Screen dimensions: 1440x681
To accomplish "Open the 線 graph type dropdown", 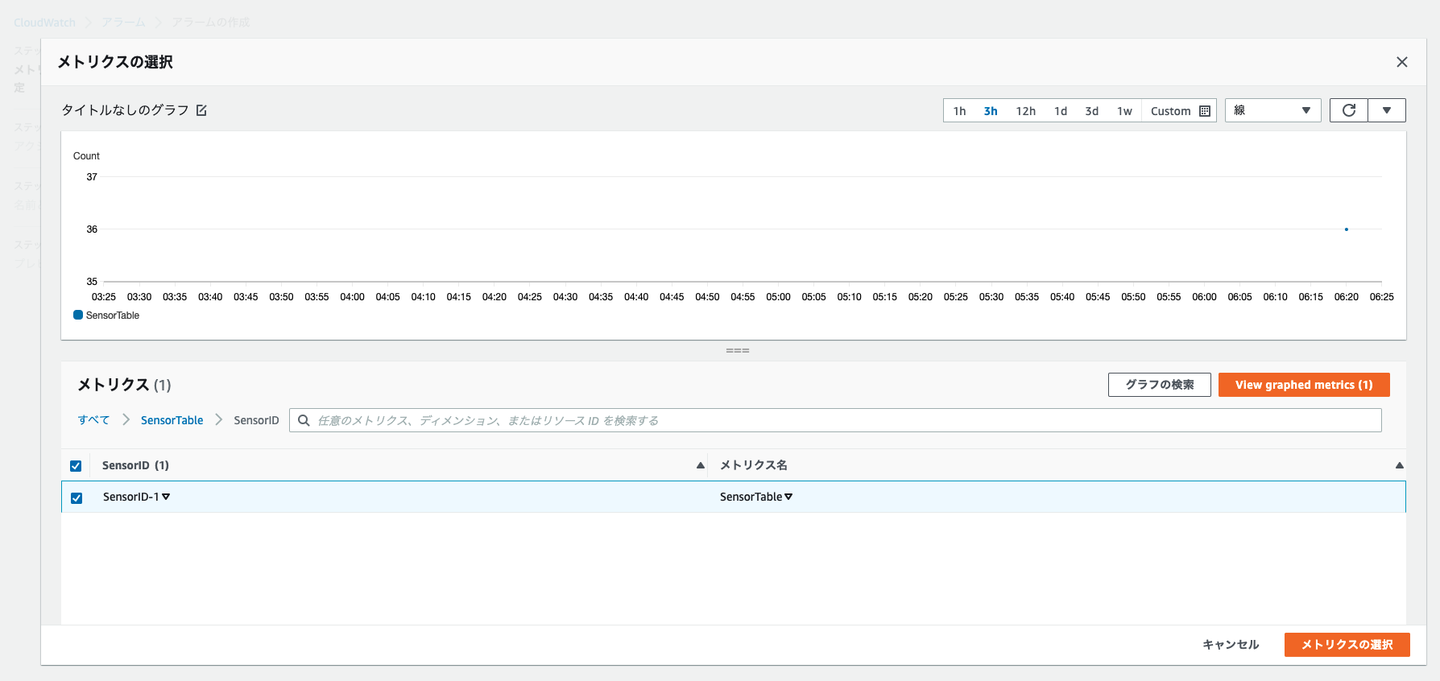I will tap(1273, 110).
